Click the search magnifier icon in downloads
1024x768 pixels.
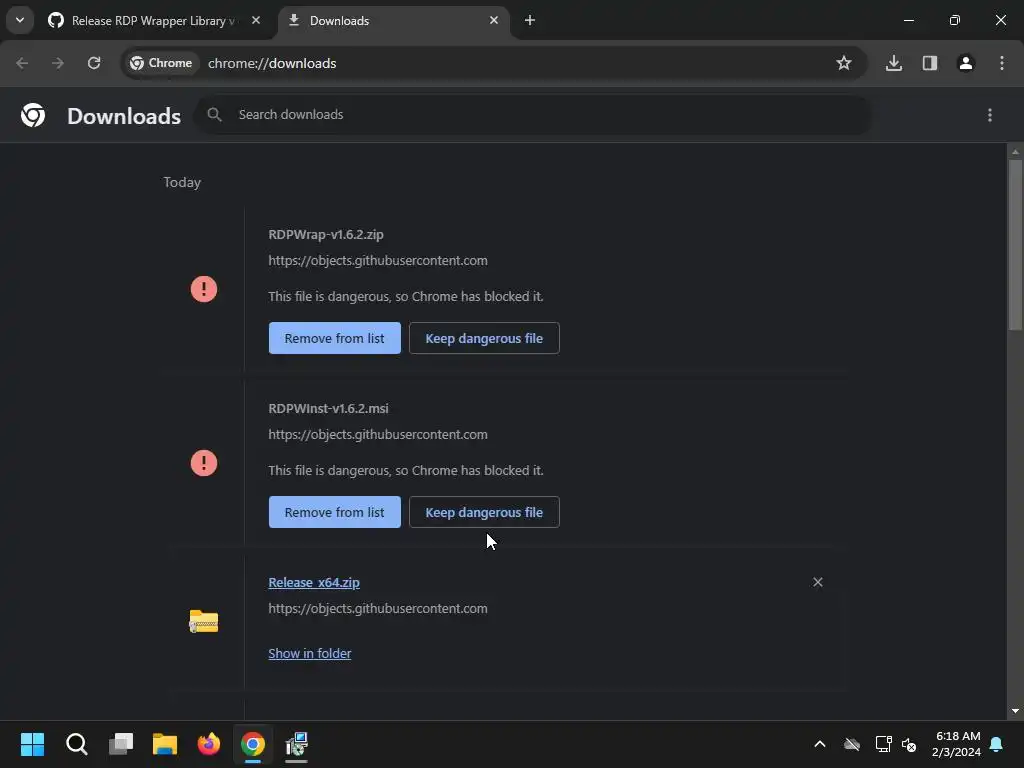(214, 115)
